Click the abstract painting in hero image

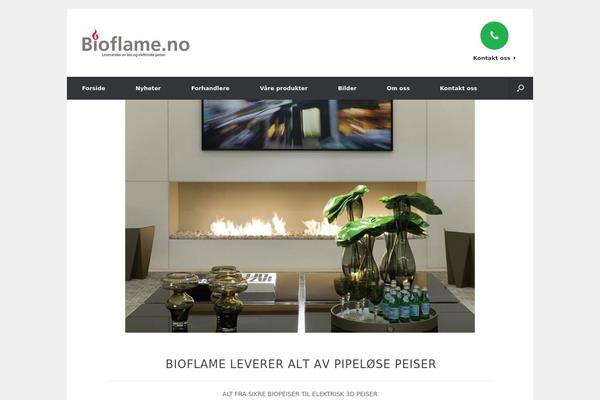click(297, 125)
